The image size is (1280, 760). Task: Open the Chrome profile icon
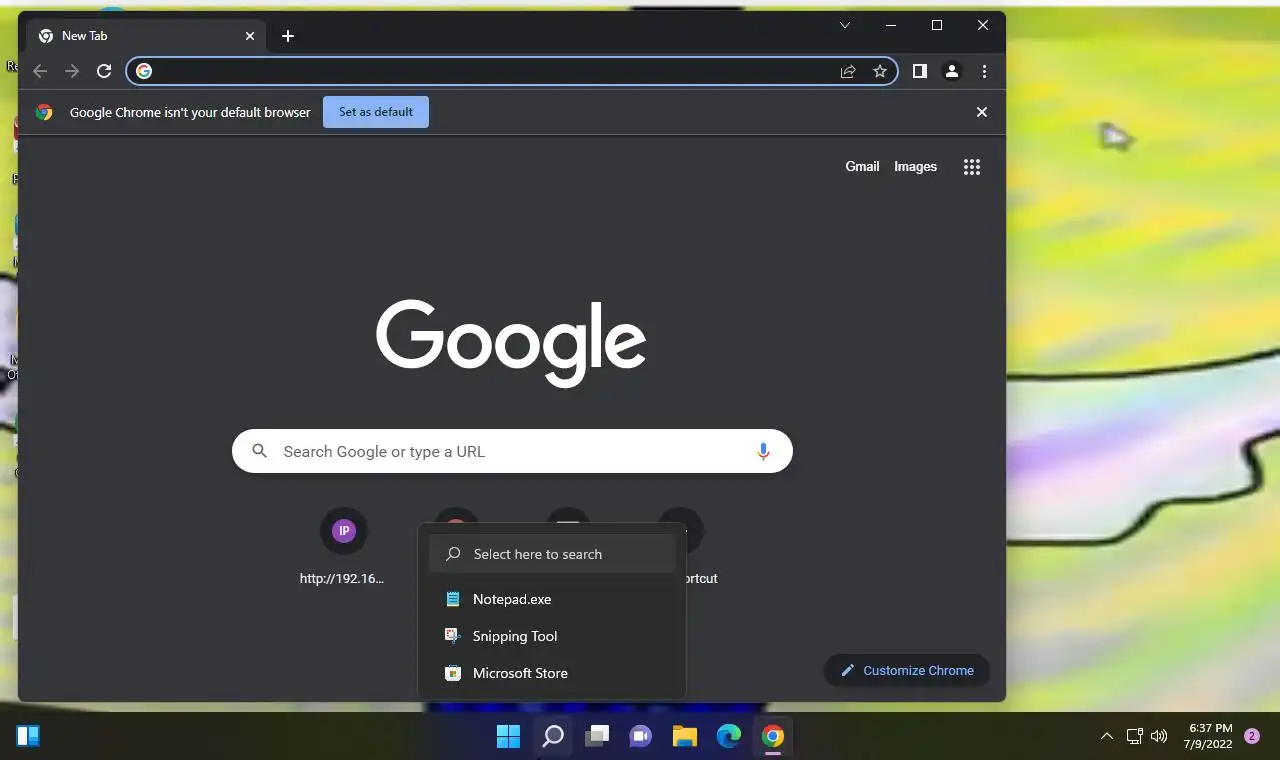point(952,71)
